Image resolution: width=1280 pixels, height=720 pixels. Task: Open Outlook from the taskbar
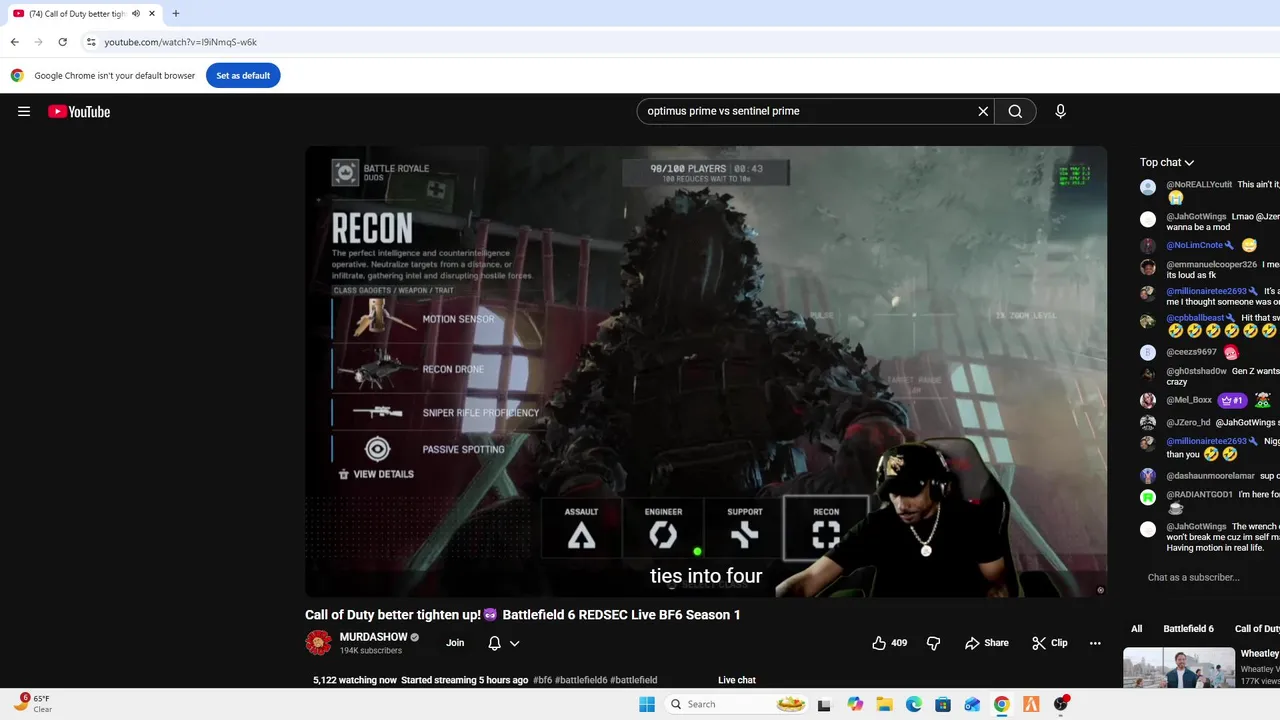(x=972, y=704)
